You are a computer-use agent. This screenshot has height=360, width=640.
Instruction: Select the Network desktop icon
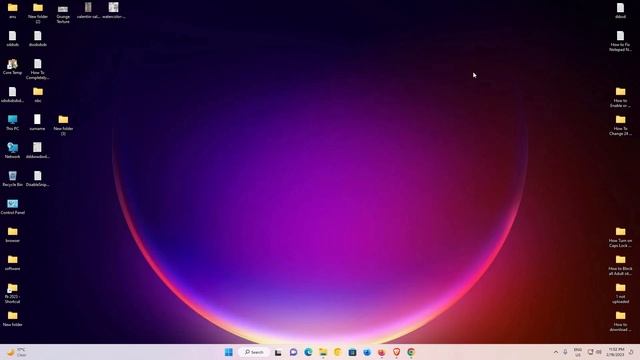[12, 151]
